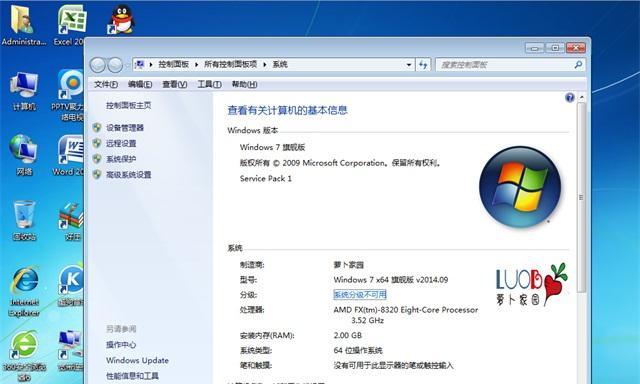Click the Service Pack 1 text
Screen dimensions: 640x384
click(266, 178)
